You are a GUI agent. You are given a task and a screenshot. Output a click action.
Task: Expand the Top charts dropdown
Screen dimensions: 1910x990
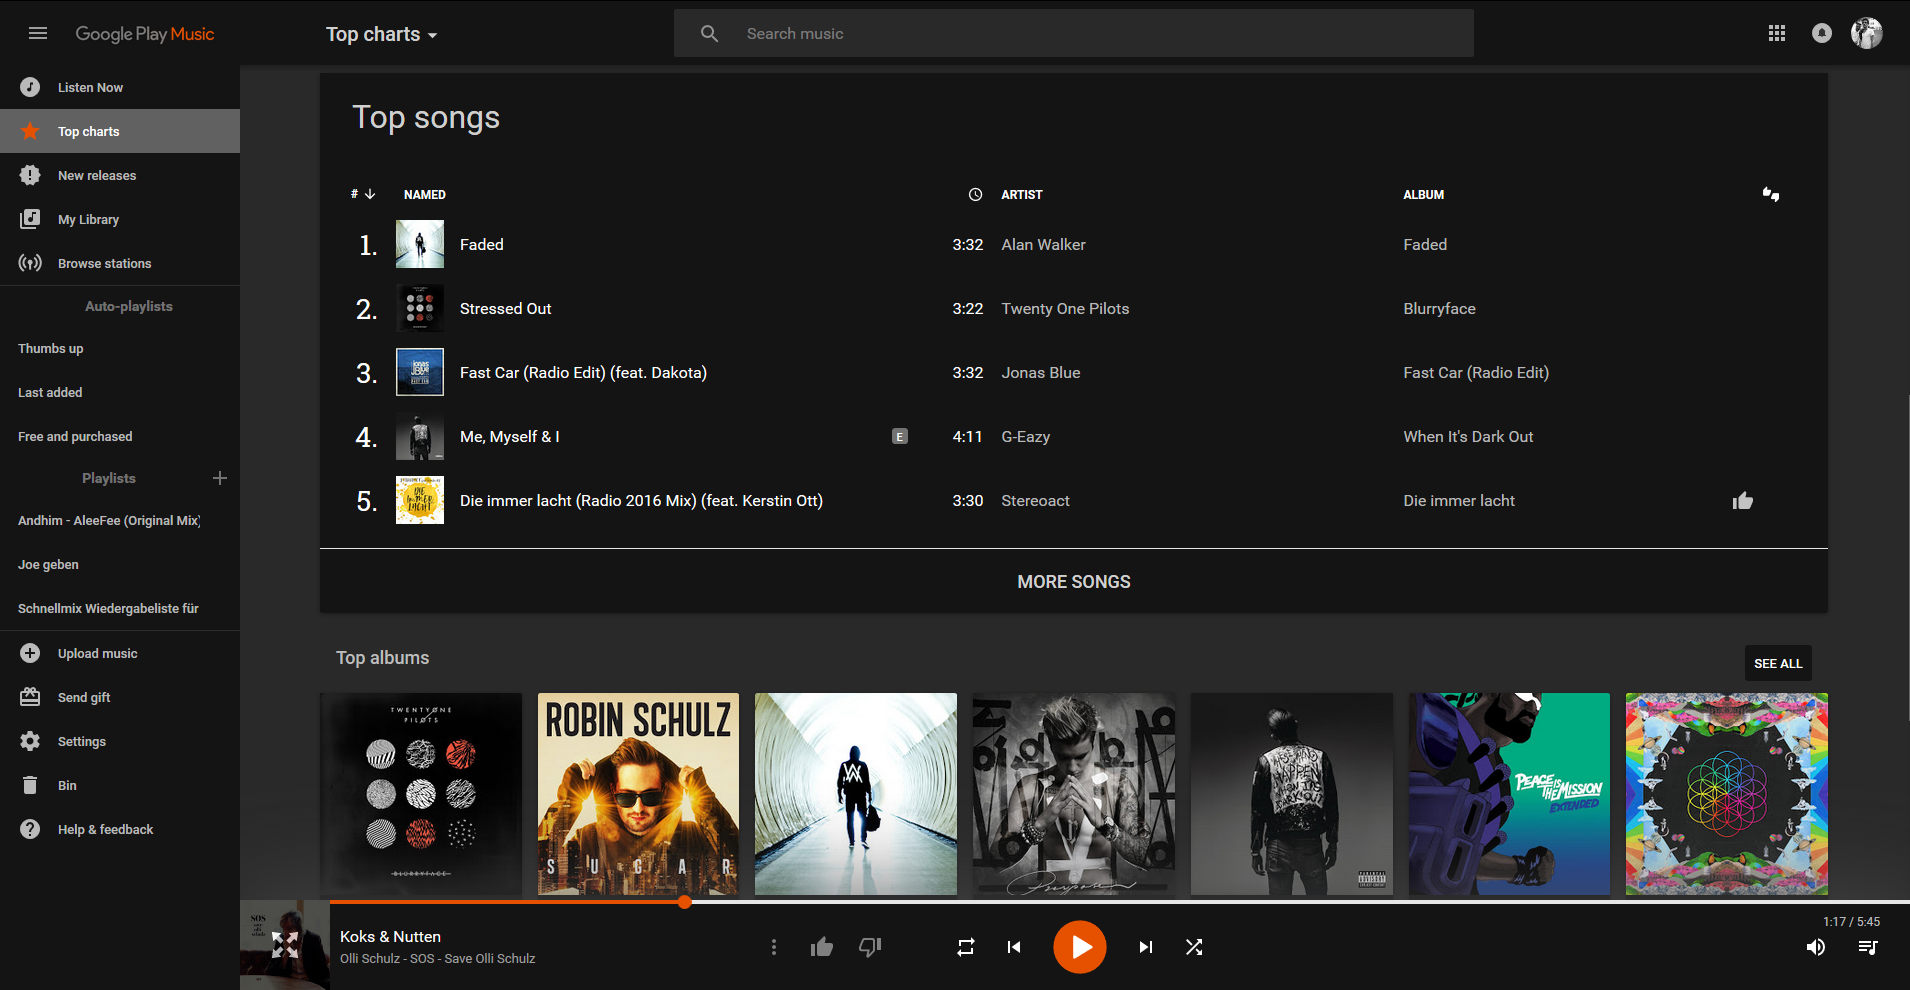(x=382, y=34)
